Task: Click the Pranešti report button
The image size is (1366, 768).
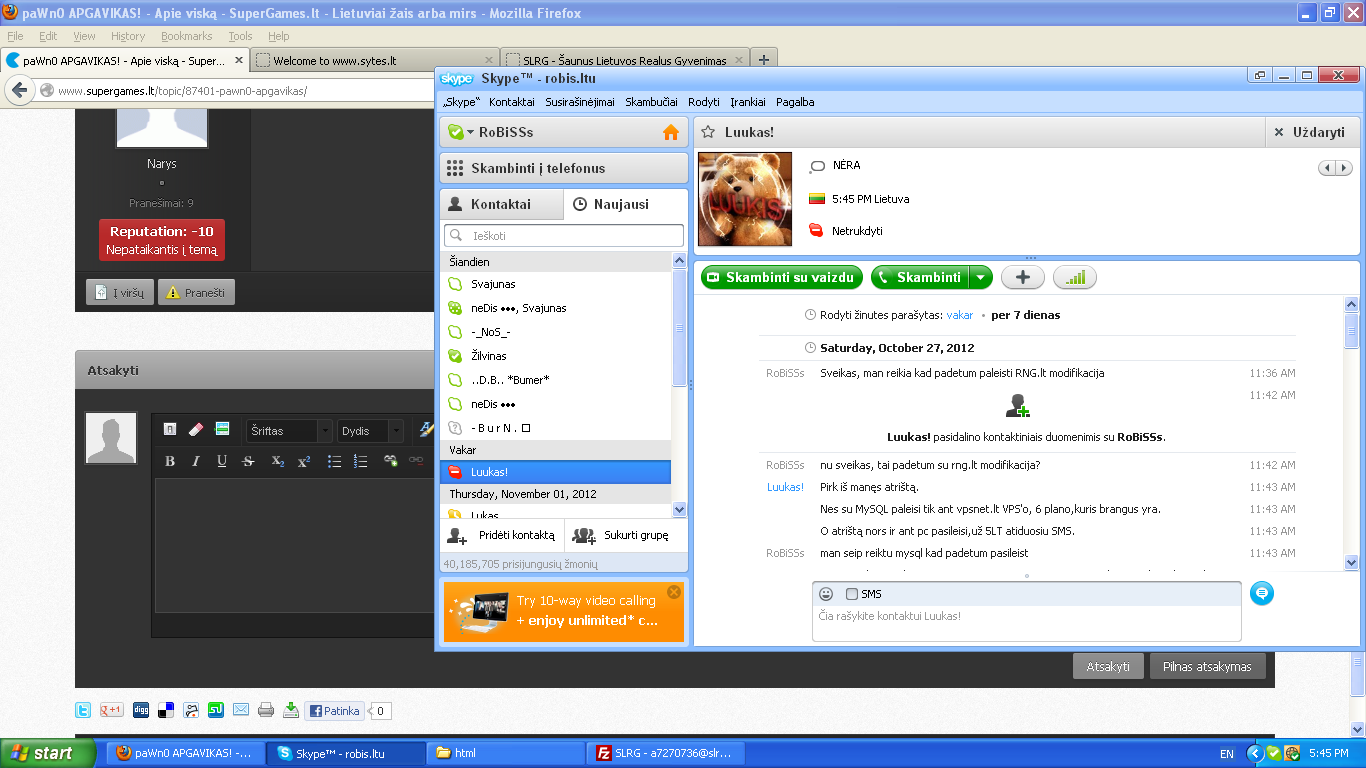Action: 196,292
